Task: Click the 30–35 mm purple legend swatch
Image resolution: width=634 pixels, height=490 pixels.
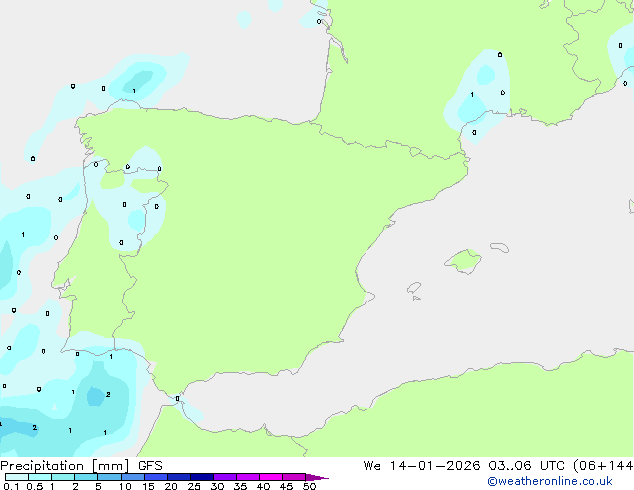Action: (225, 477)
